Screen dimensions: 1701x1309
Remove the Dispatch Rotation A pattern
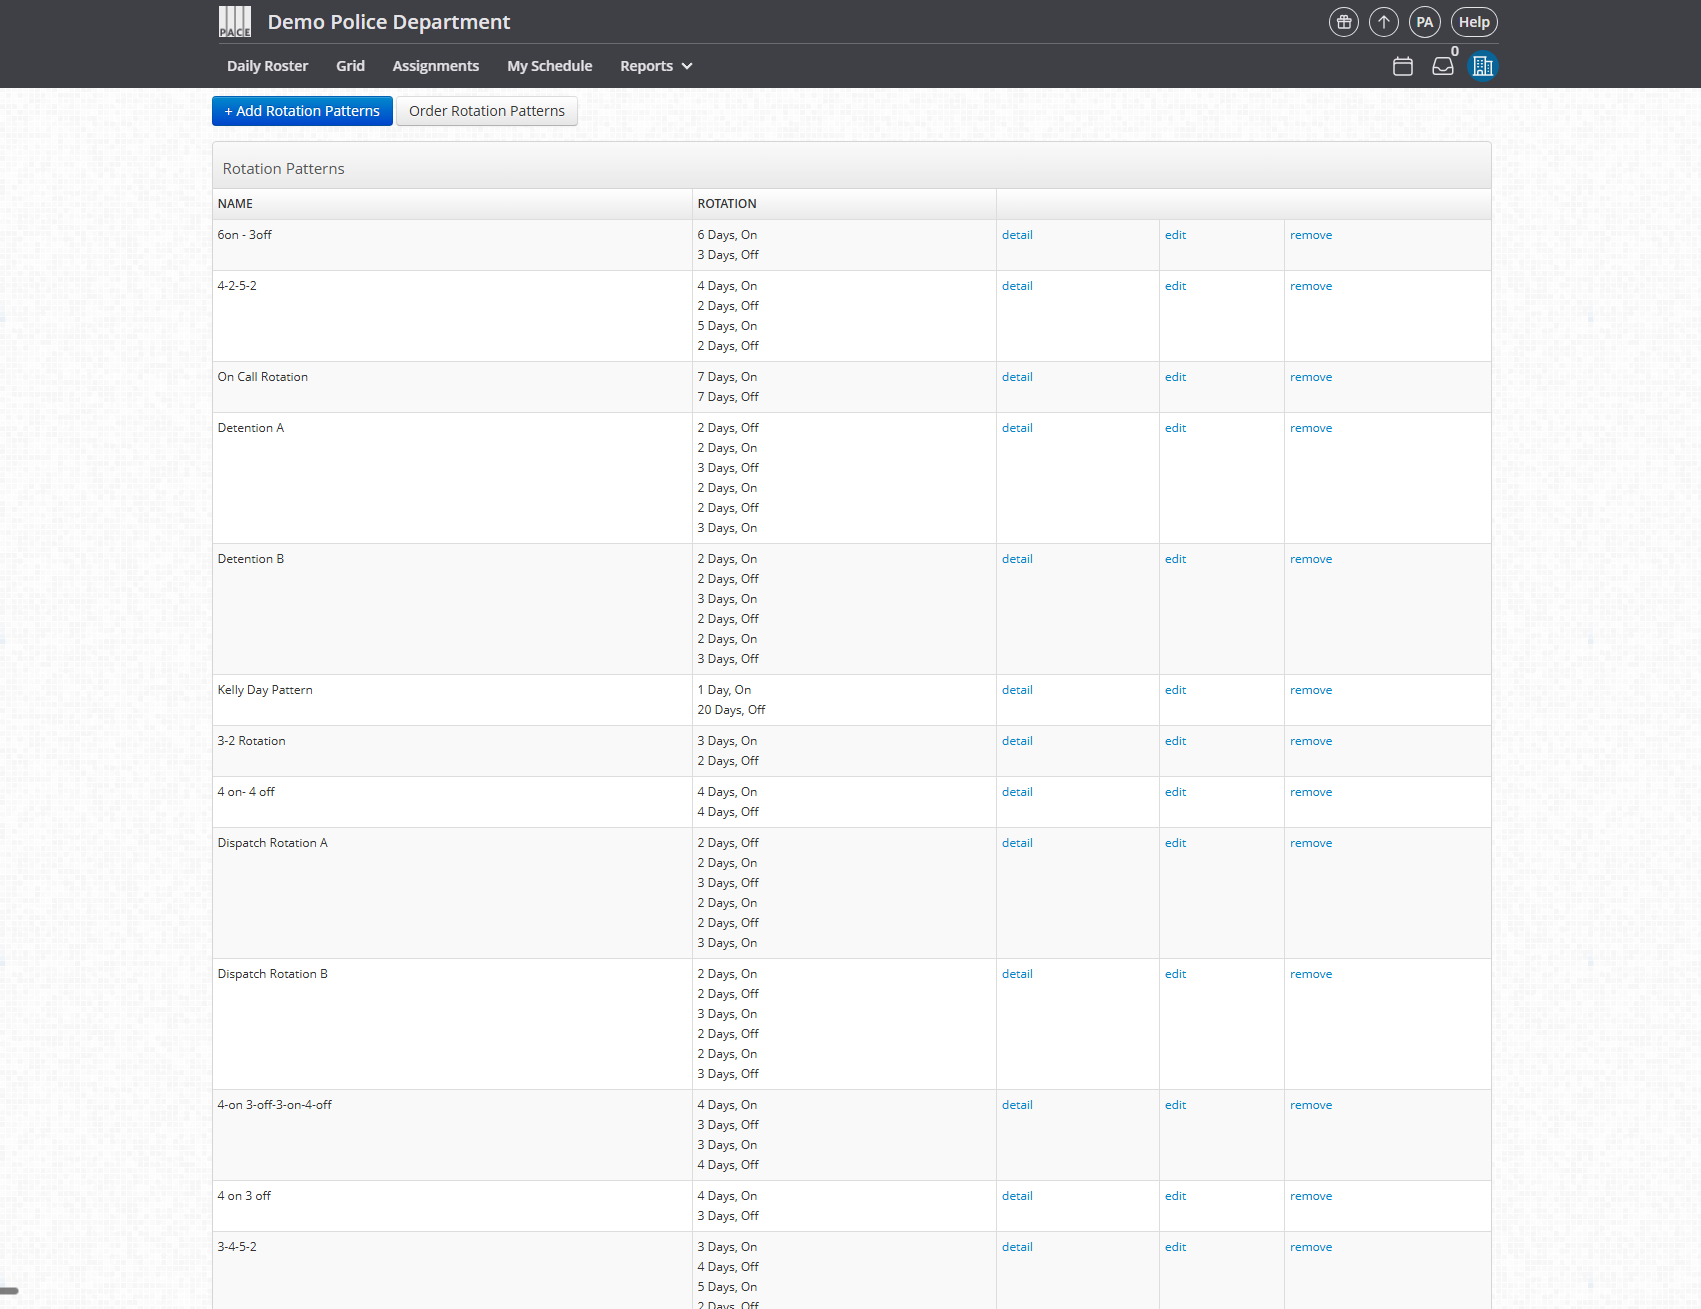pyautogui.click(x=1310, y=843)
